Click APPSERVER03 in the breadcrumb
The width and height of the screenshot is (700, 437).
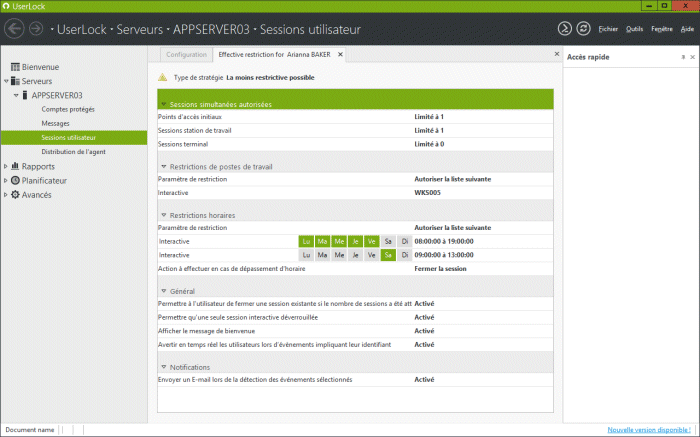(211, 29)
